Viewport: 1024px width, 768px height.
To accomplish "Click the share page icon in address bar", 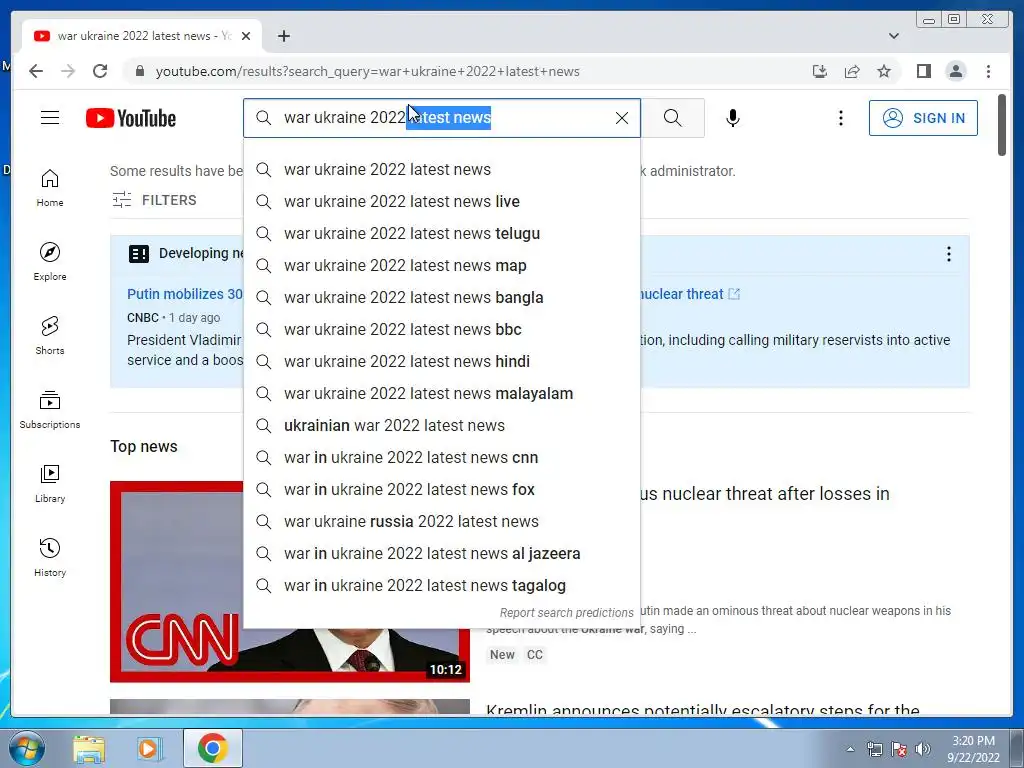I will [852, 71].
